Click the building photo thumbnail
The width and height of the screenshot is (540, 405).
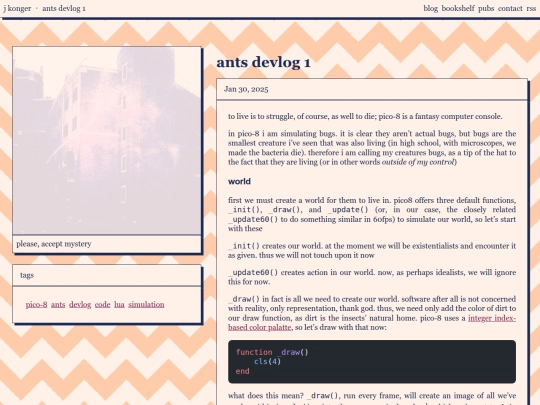107,141
